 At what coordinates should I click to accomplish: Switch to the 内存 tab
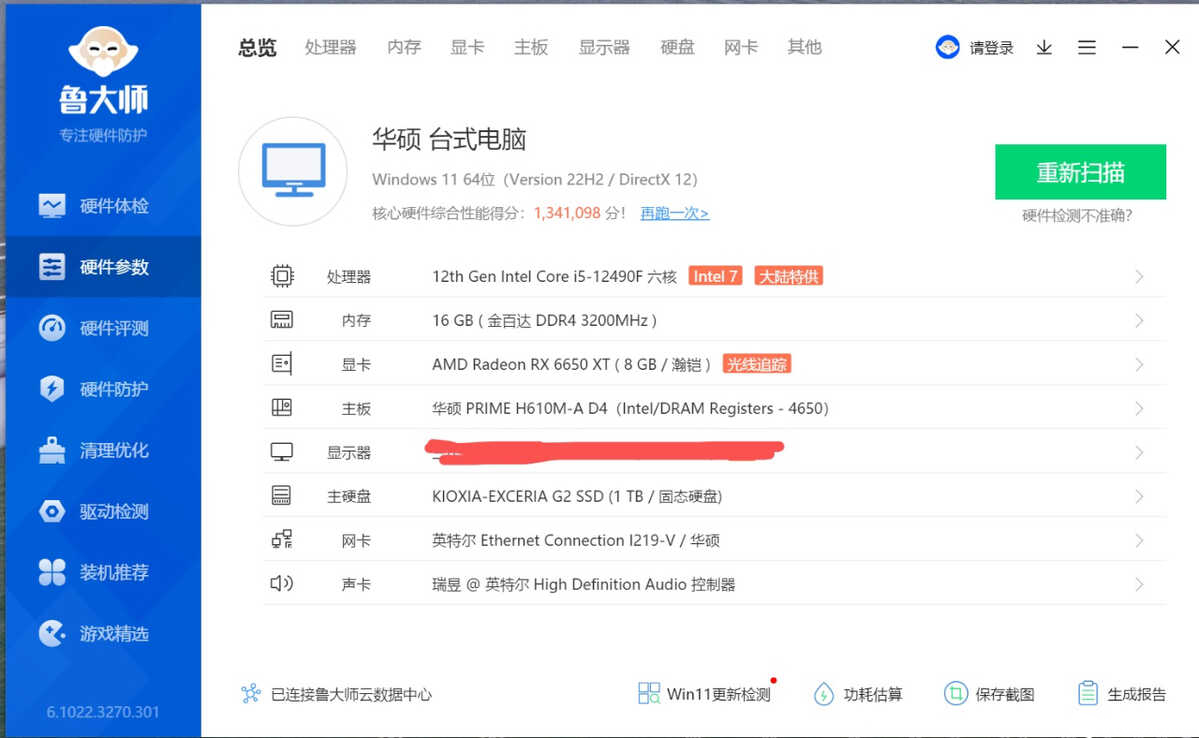tap(404, 47)
